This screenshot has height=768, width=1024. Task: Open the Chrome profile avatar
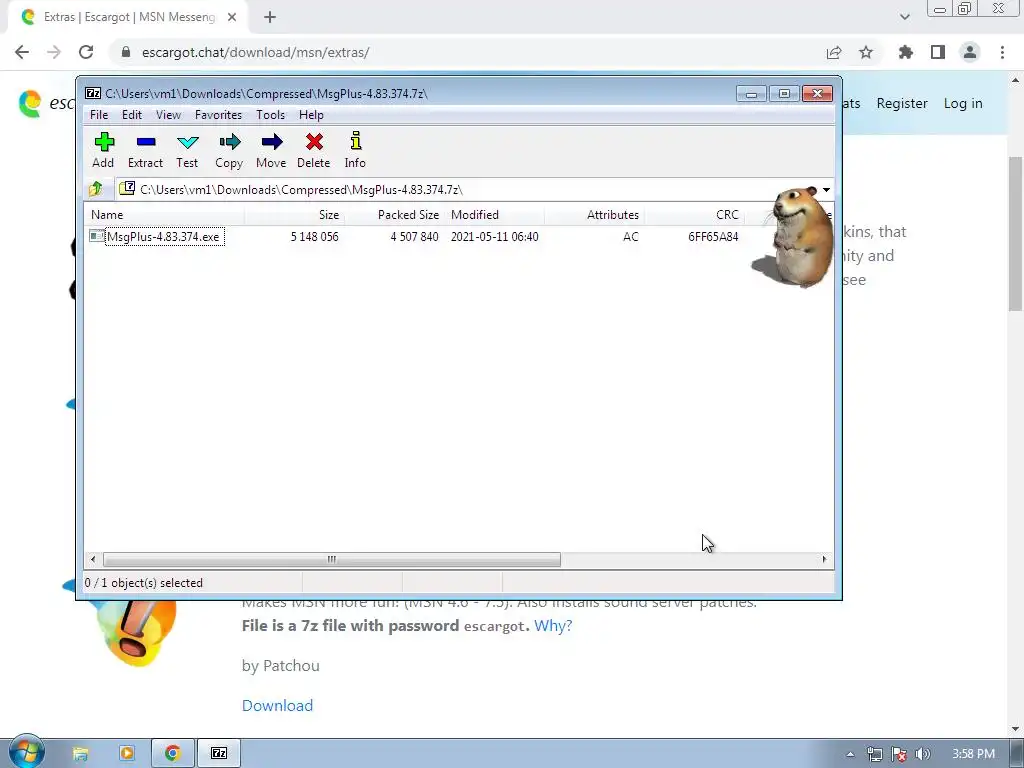(x=970, y=52)
